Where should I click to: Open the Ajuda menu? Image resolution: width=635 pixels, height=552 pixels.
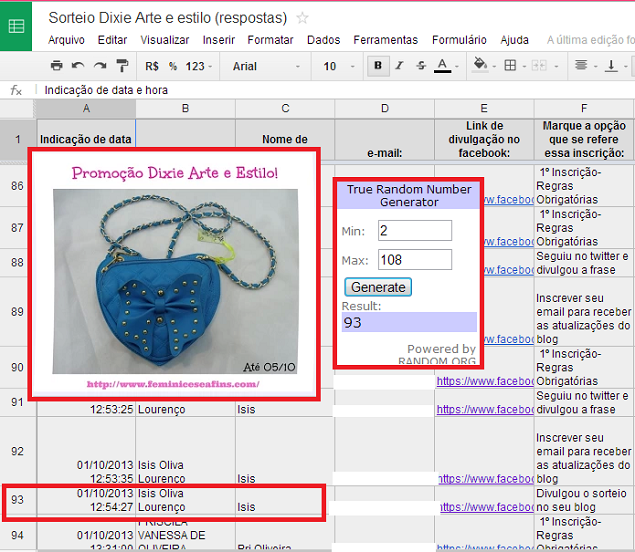tap(514, 40)
